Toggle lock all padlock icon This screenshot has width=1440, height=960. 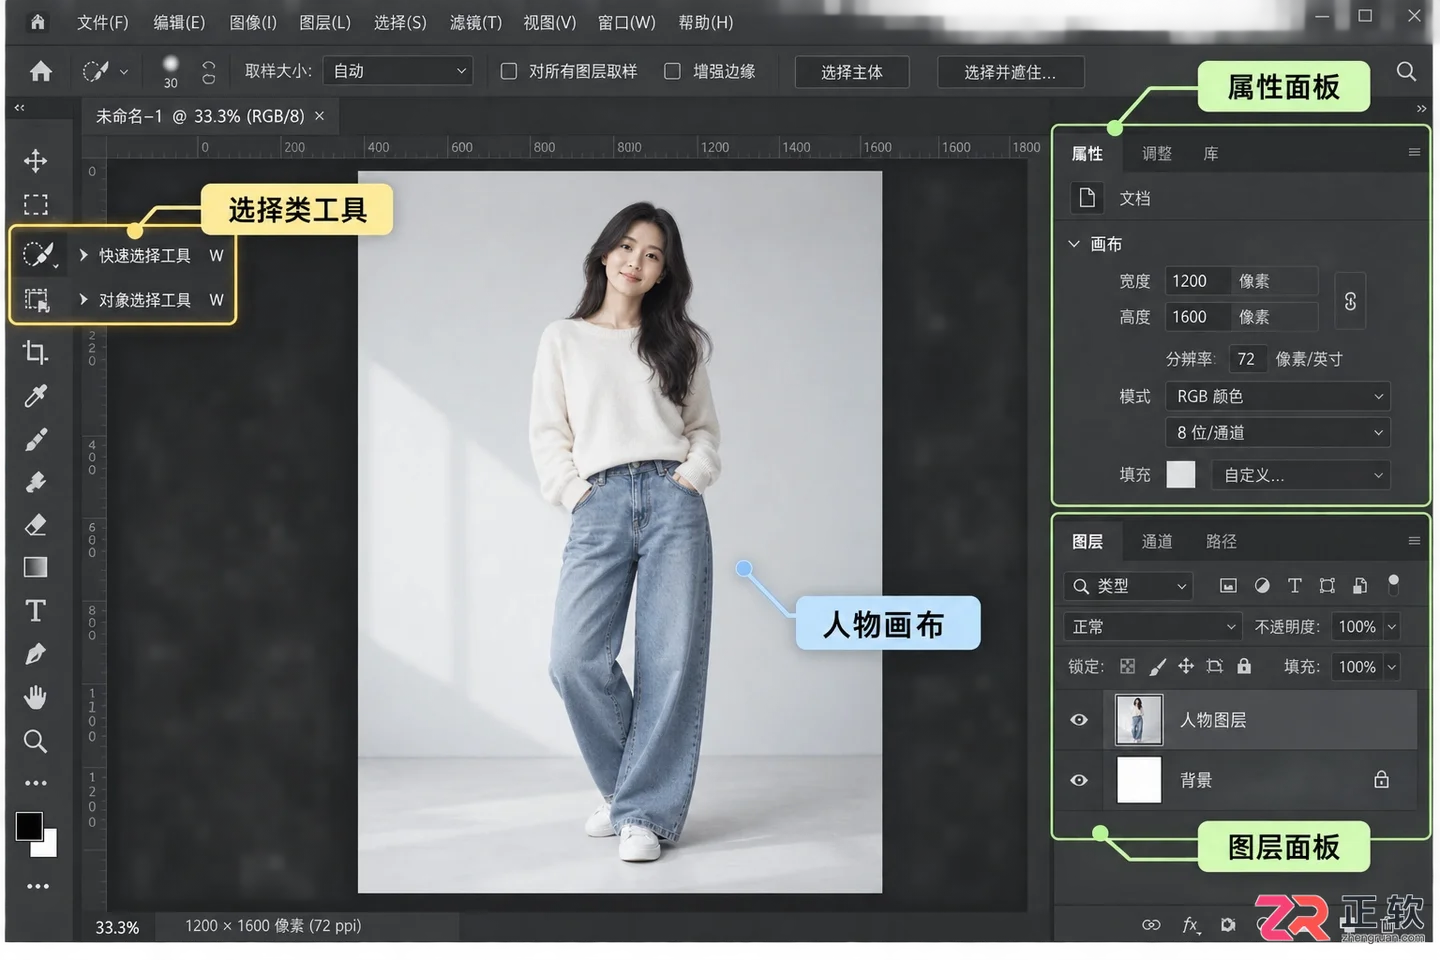coord(1244,666)
